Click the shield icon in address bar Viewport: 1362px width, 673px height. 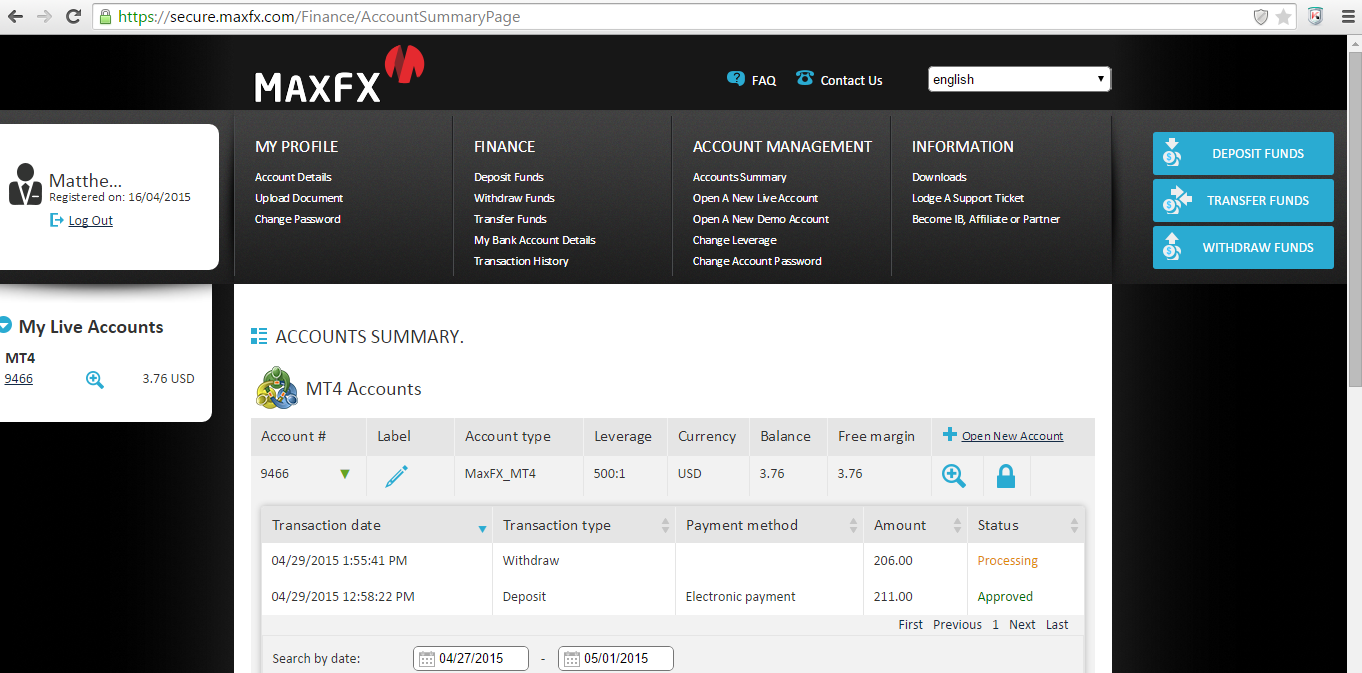point(1261,17)
